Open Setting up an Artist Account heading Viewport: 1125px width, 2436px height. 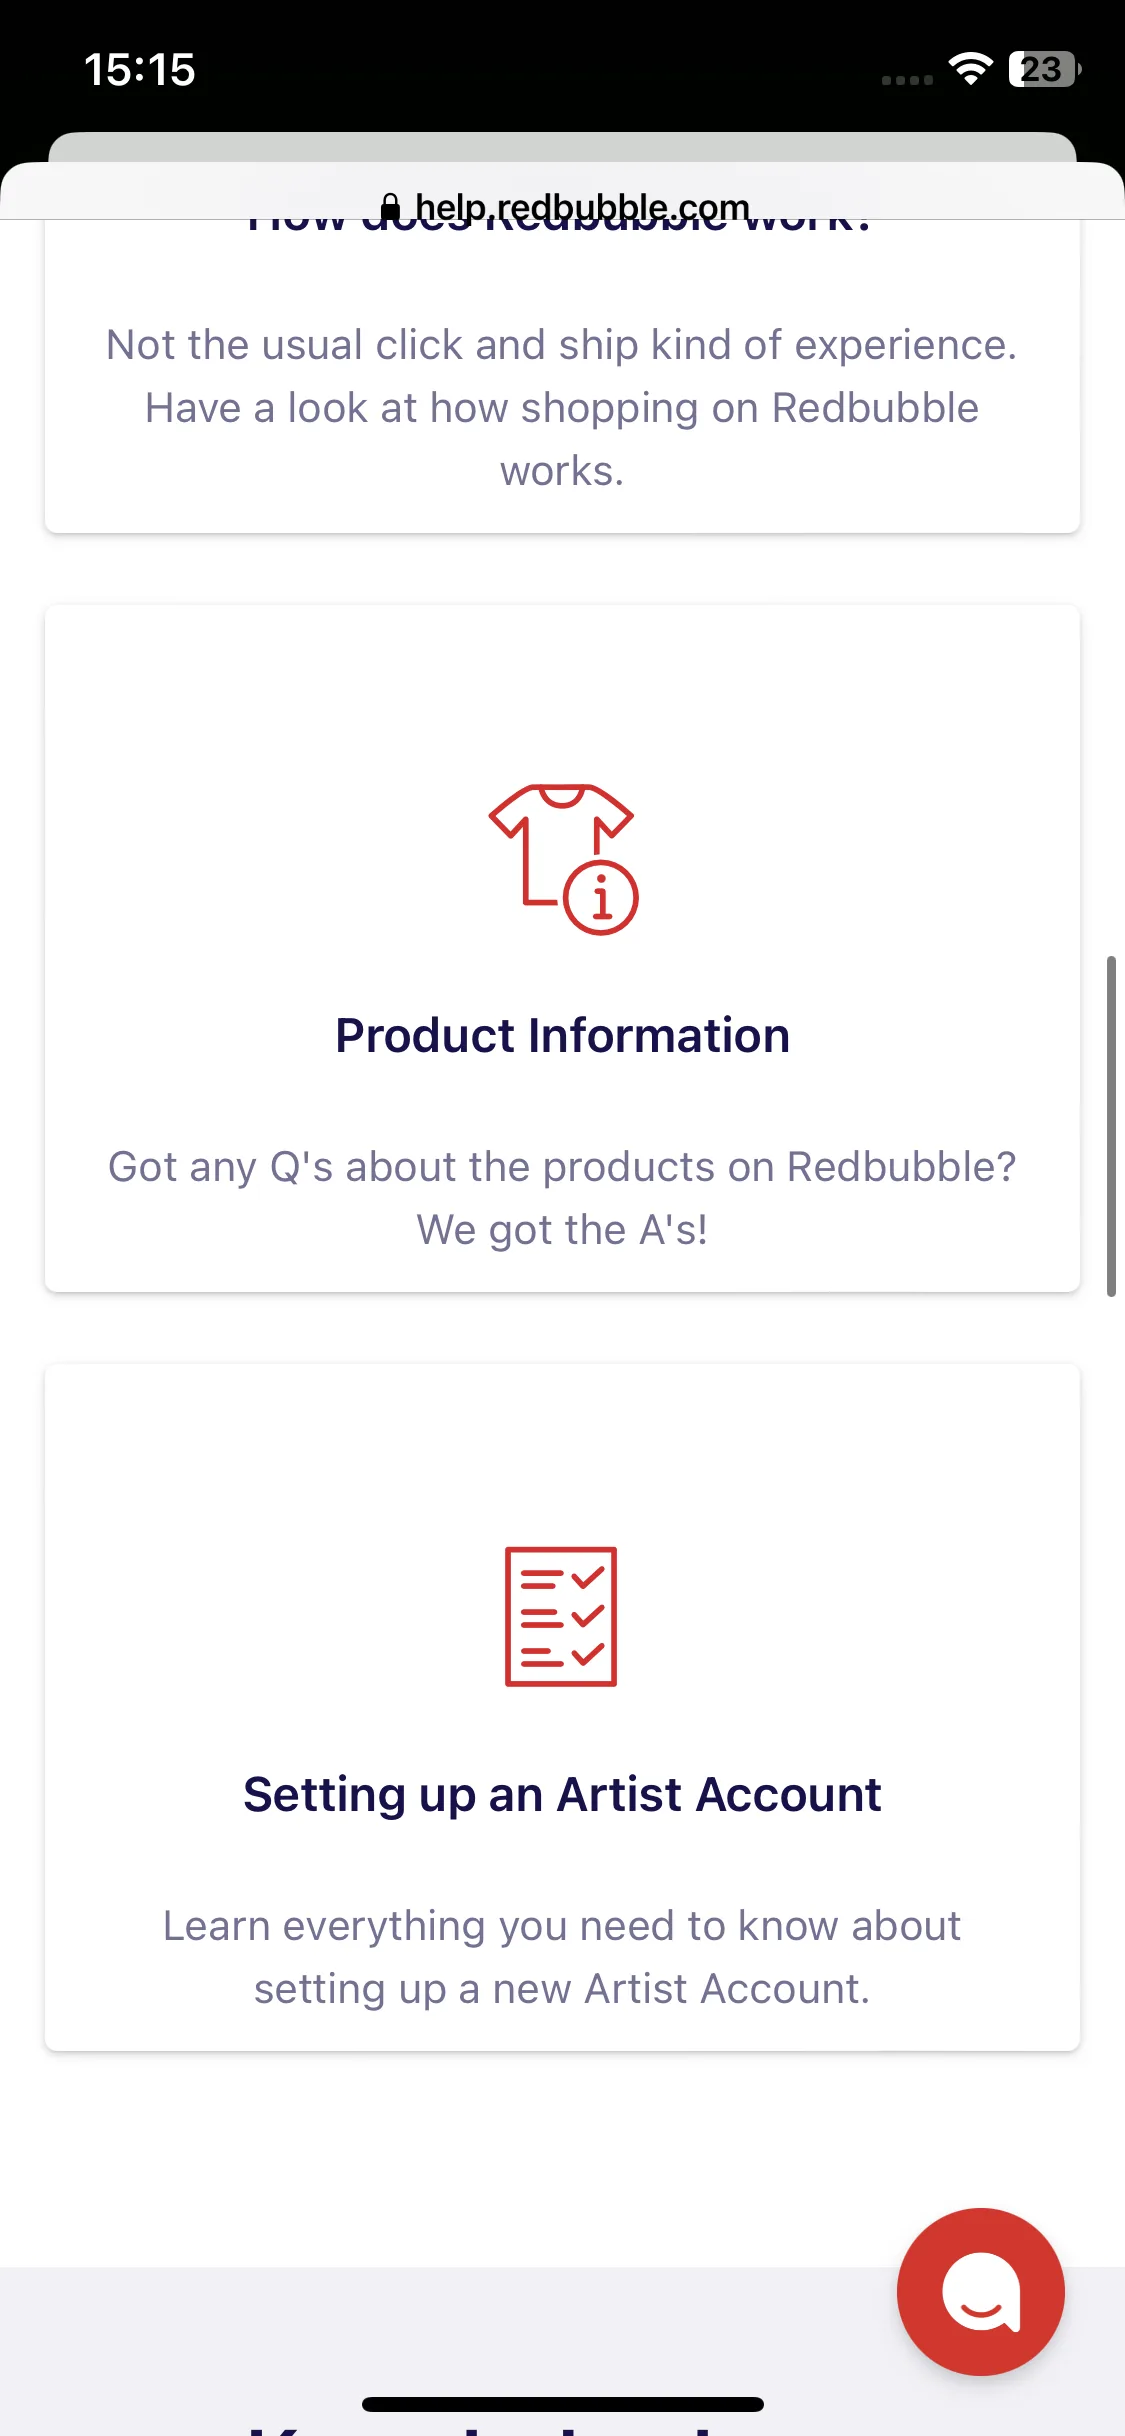click(x=562, y=1794)
